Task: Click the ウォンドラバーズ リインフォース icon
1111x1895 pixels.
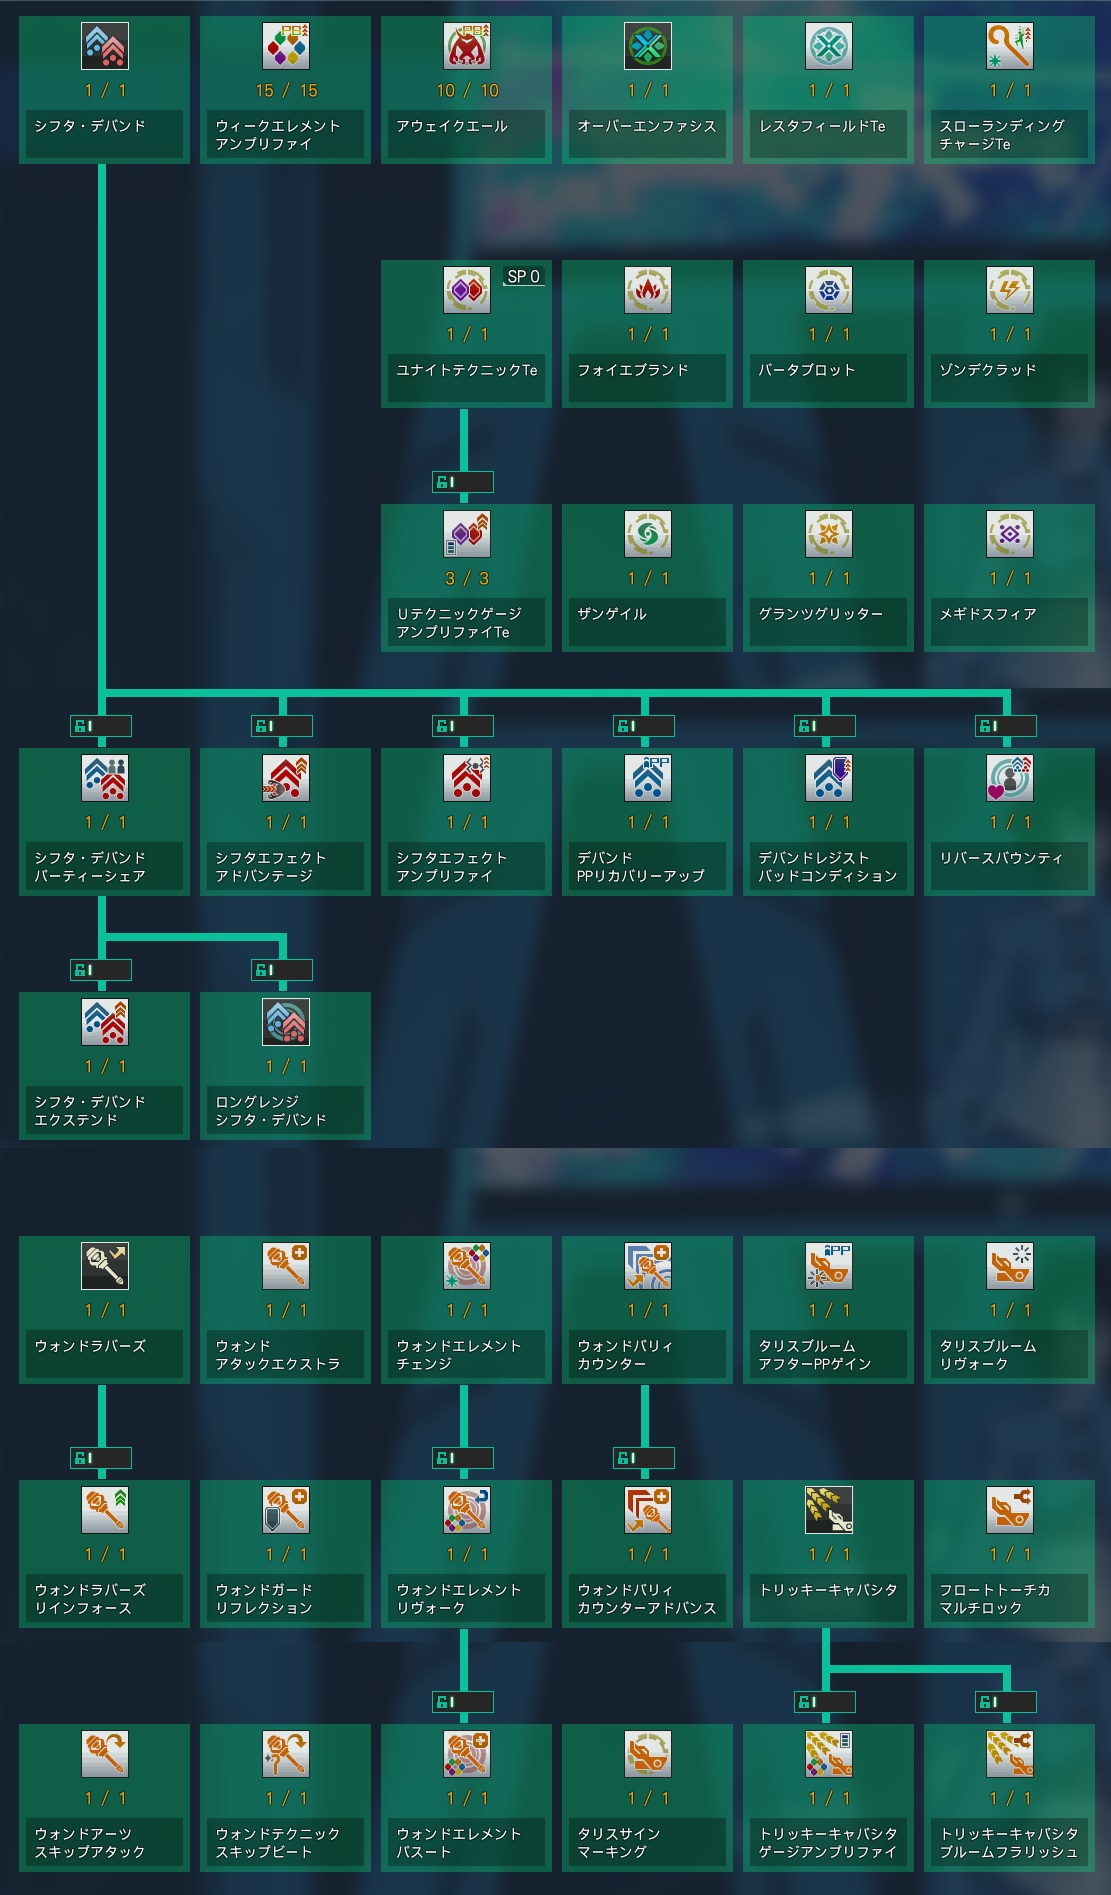Action: tap(105, 1510)
